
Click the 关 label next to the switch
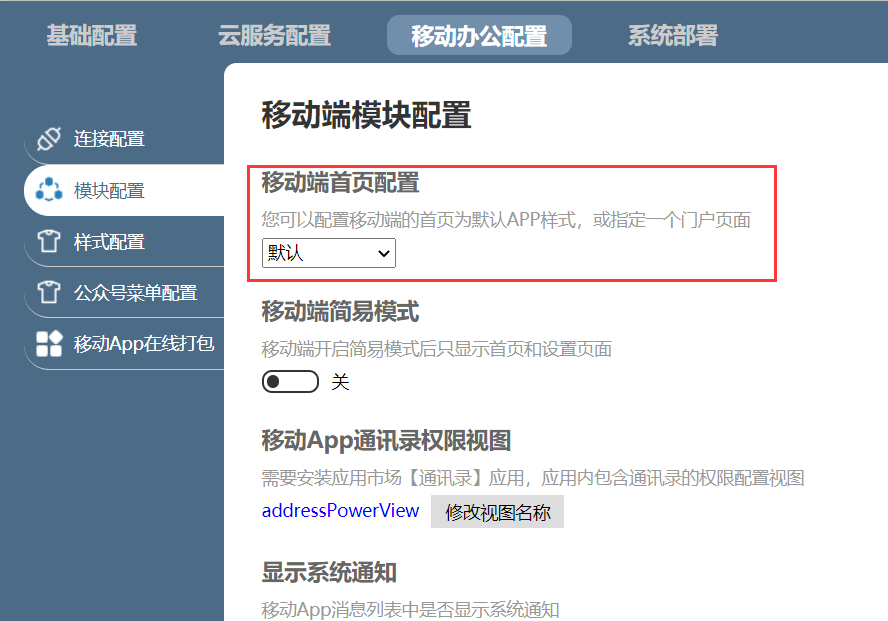pos(340,382)
